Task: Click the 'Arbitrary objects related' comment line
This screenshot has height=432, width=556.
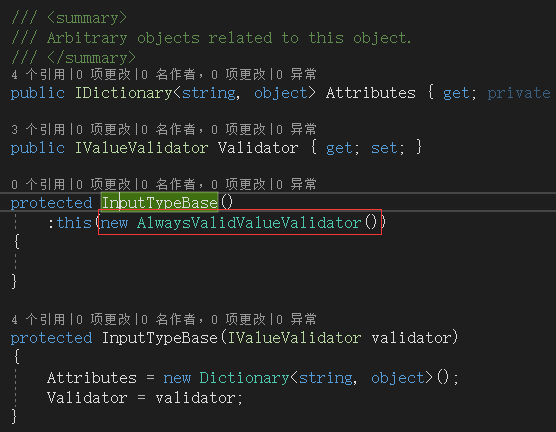Action: [211, 38]
